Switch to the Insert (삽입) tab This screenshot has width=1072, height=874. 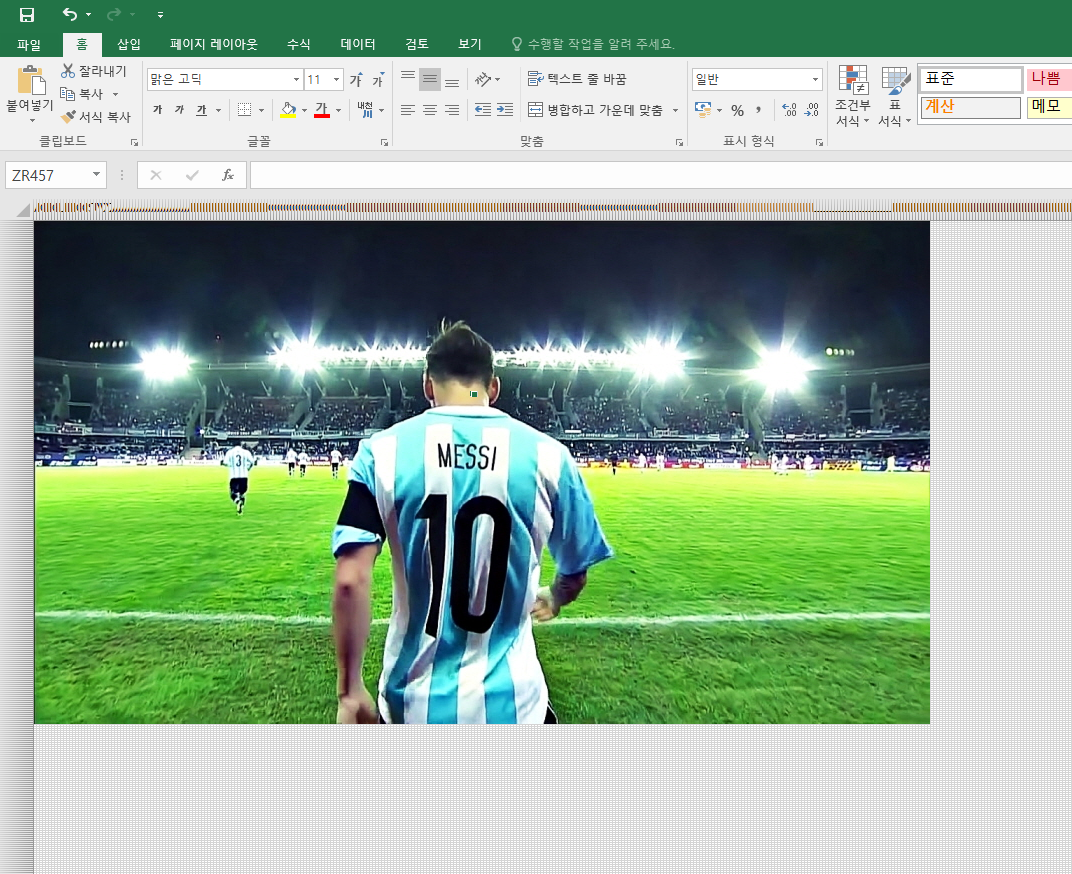(129, 44)
